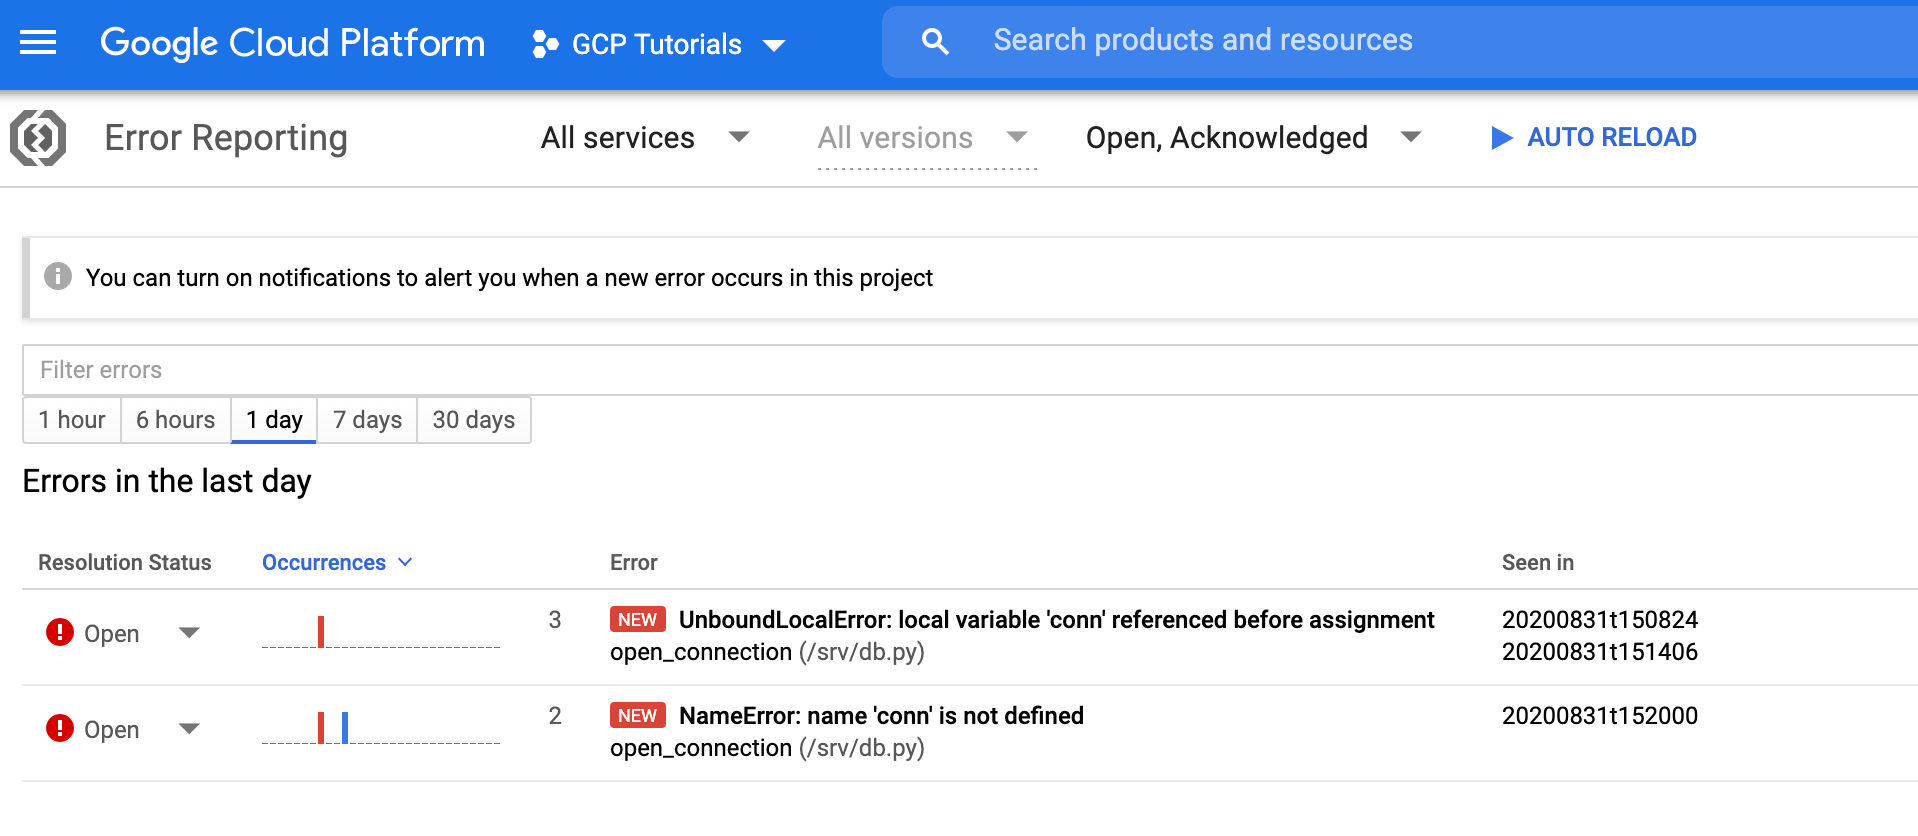
Task: Click open_connection (/srv/db.py) under NameError
Action: click(x=767, y=748)
